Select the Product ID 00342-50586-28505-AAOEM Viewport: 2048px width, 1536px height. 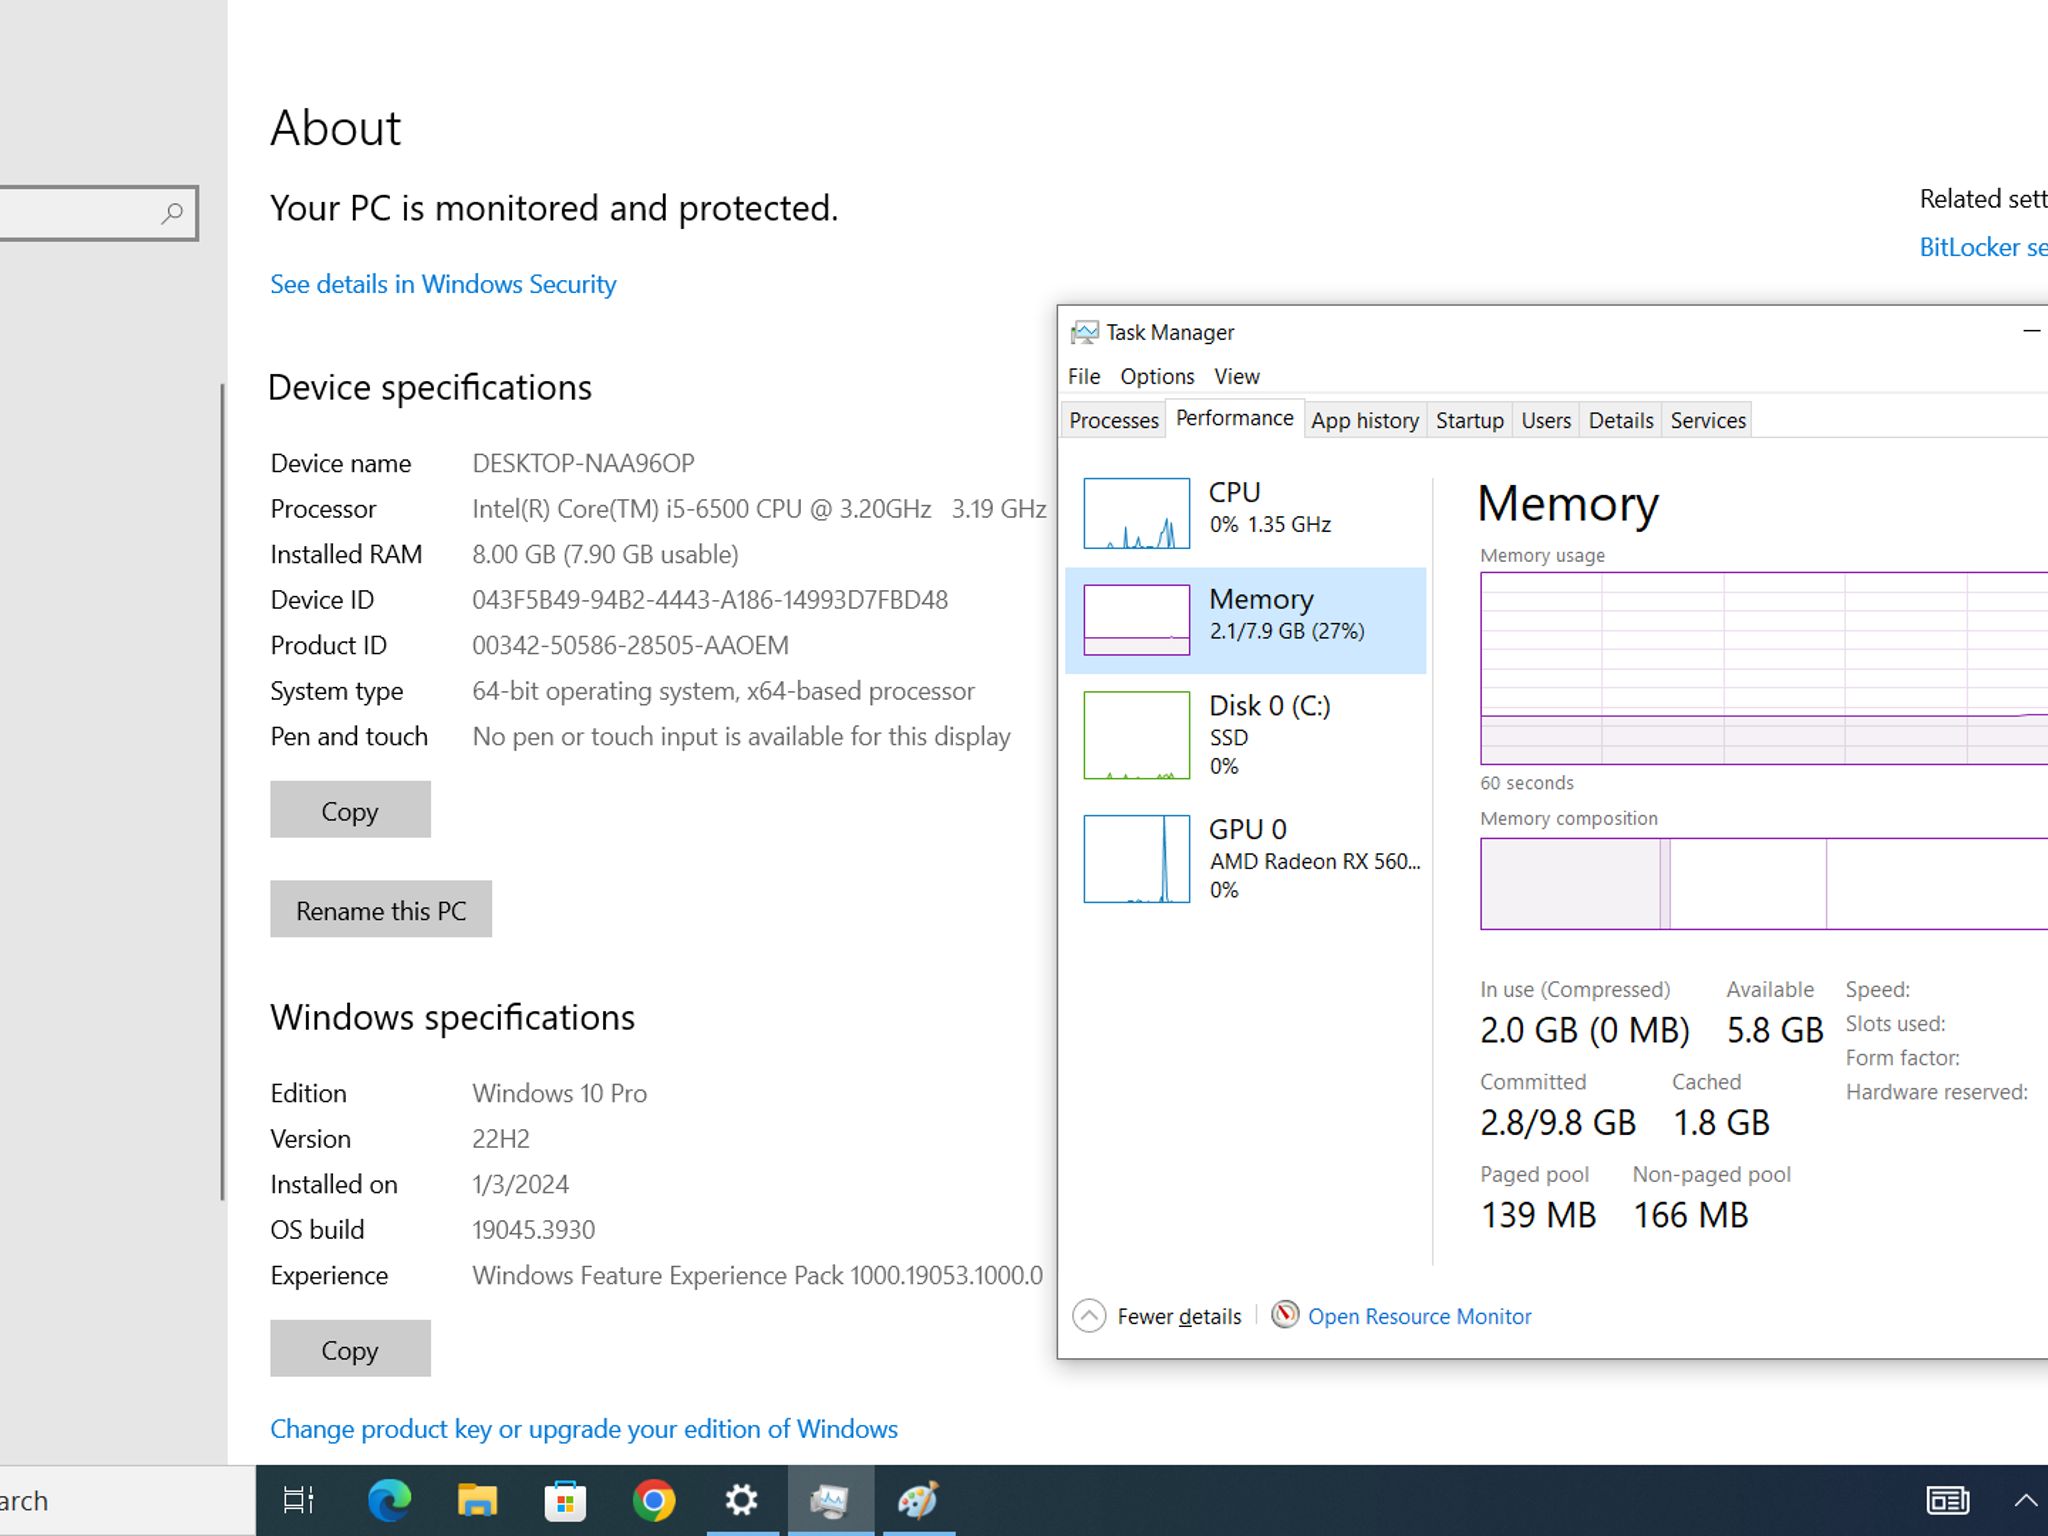(630, 645)
